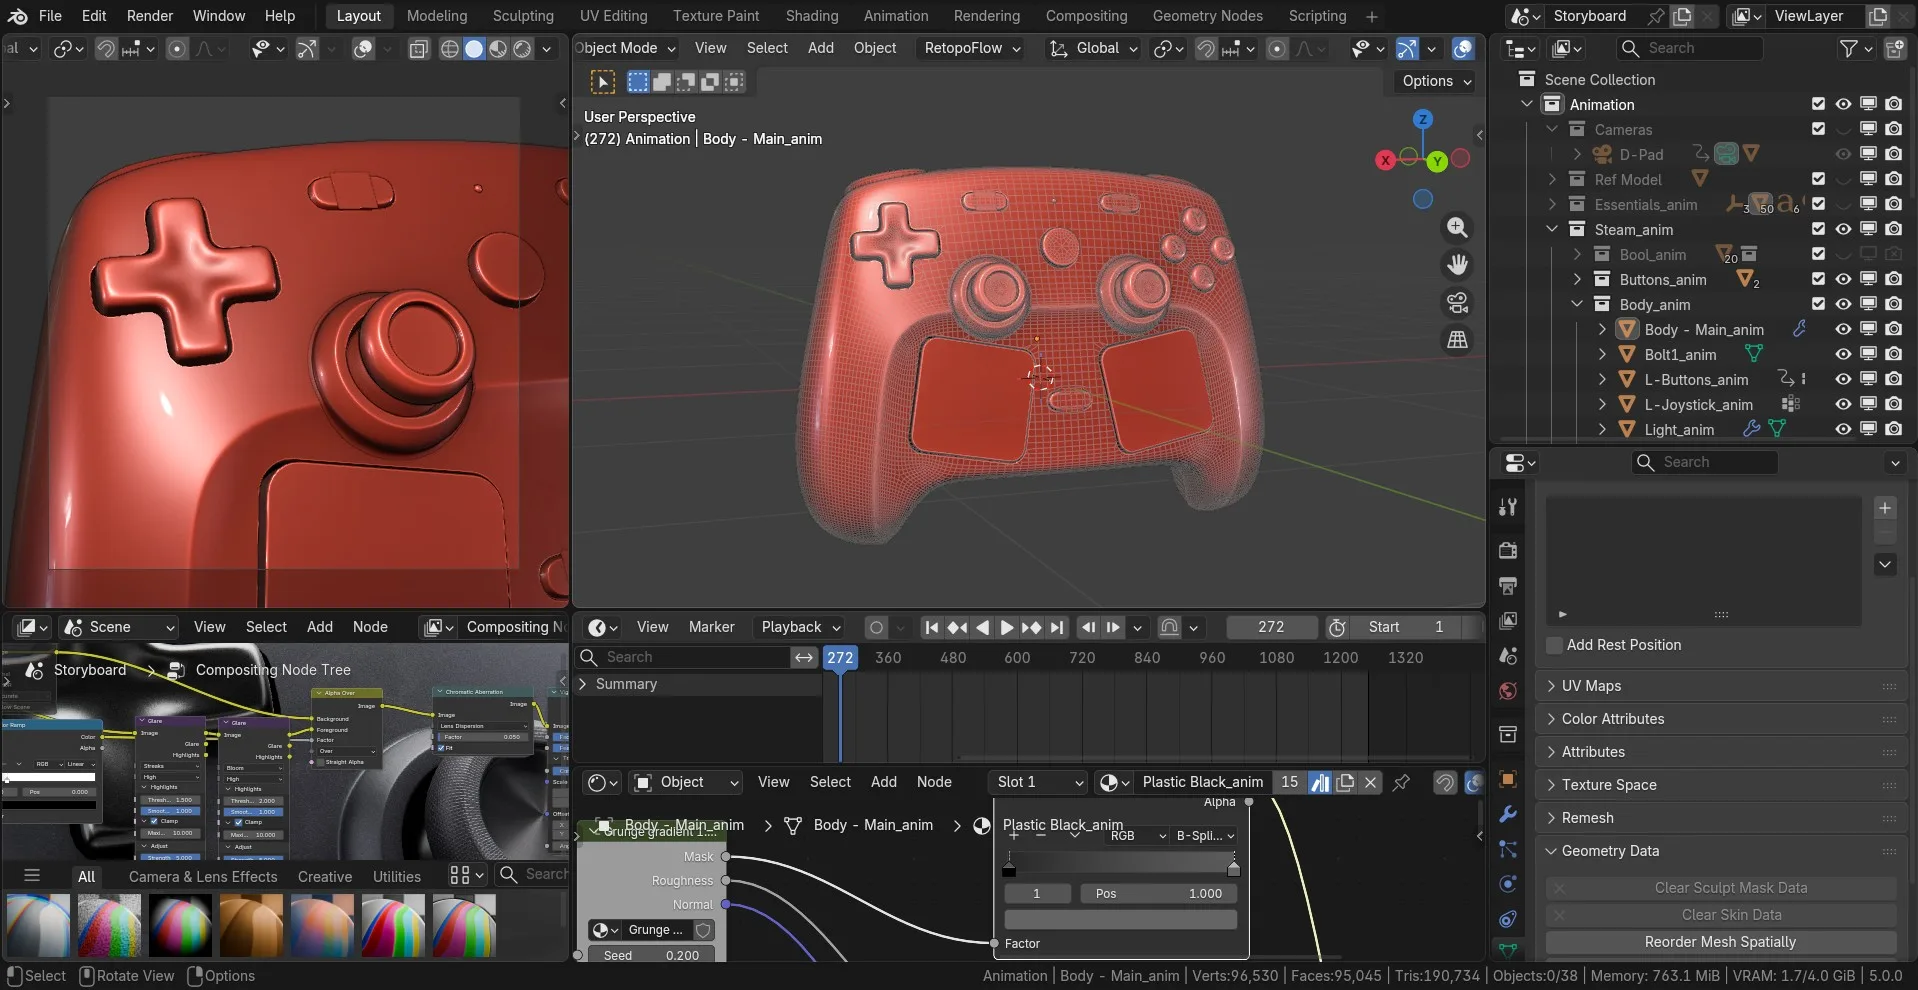Click the current frame field showing 272
Screen dimensions: 1918x990
(x=1271, y=627)
